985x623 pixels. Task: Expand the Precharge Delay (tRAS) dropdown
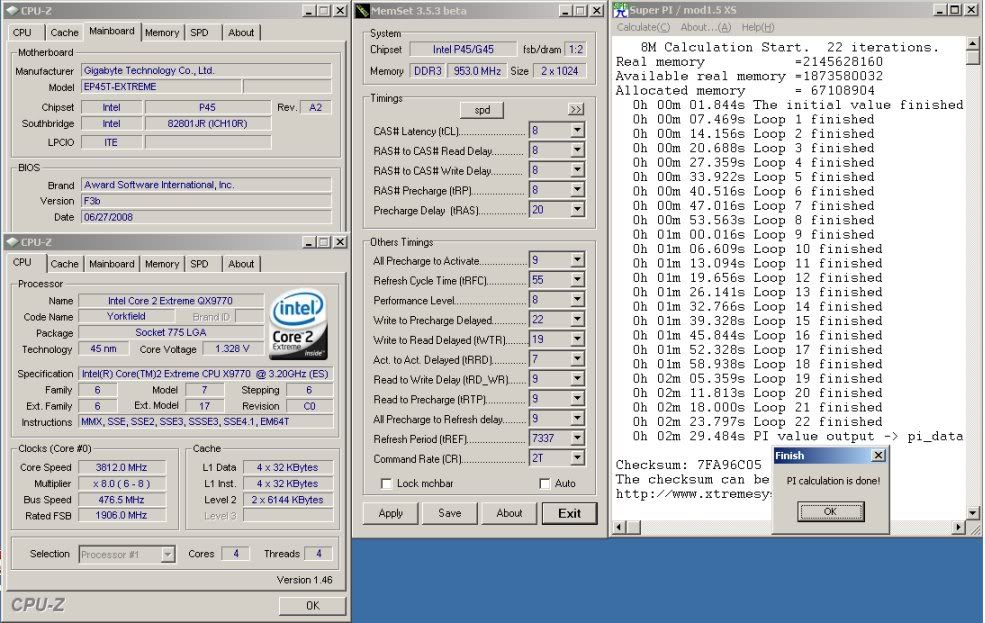[577, 210]
